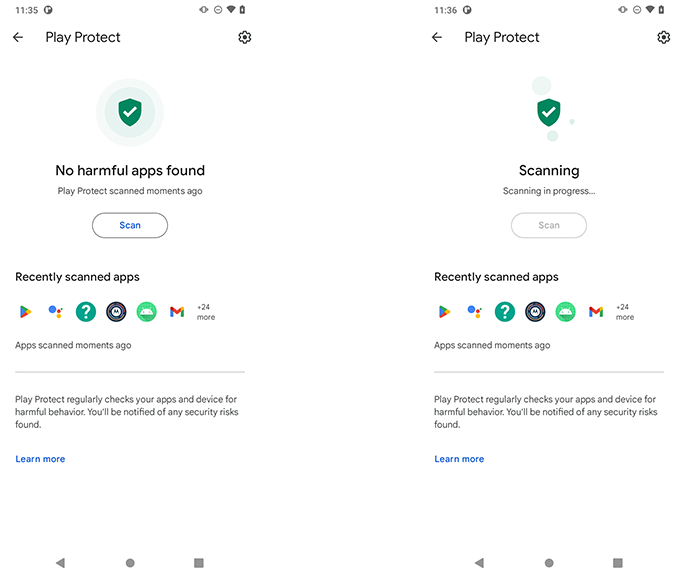The height and width of the screenshot is (578, 679).
Task: Open settings gear on the Scanning screen
Action: coord(663,37)
